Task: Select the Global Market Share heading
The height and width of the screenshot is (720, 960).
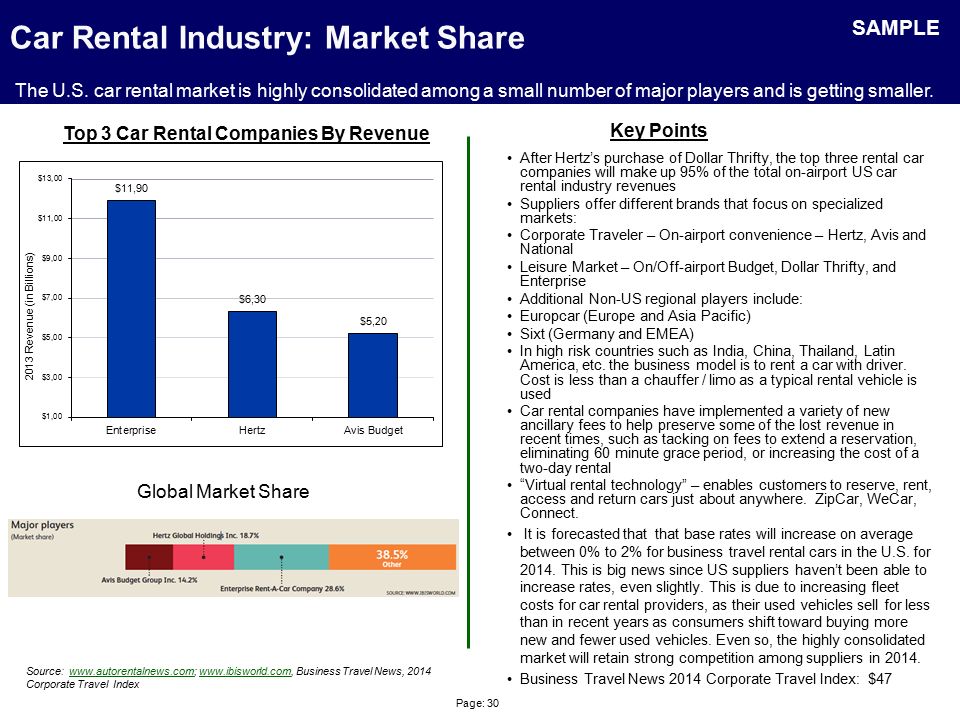Action: (223, 492)
